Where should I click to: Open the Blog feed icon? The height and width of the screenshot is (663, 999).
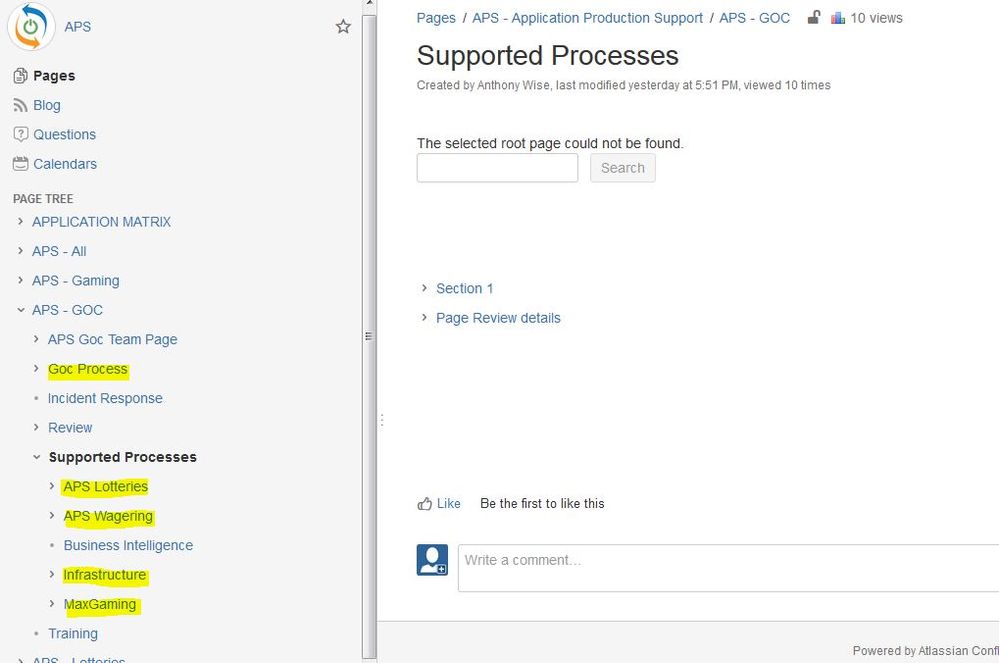(20, 105)
